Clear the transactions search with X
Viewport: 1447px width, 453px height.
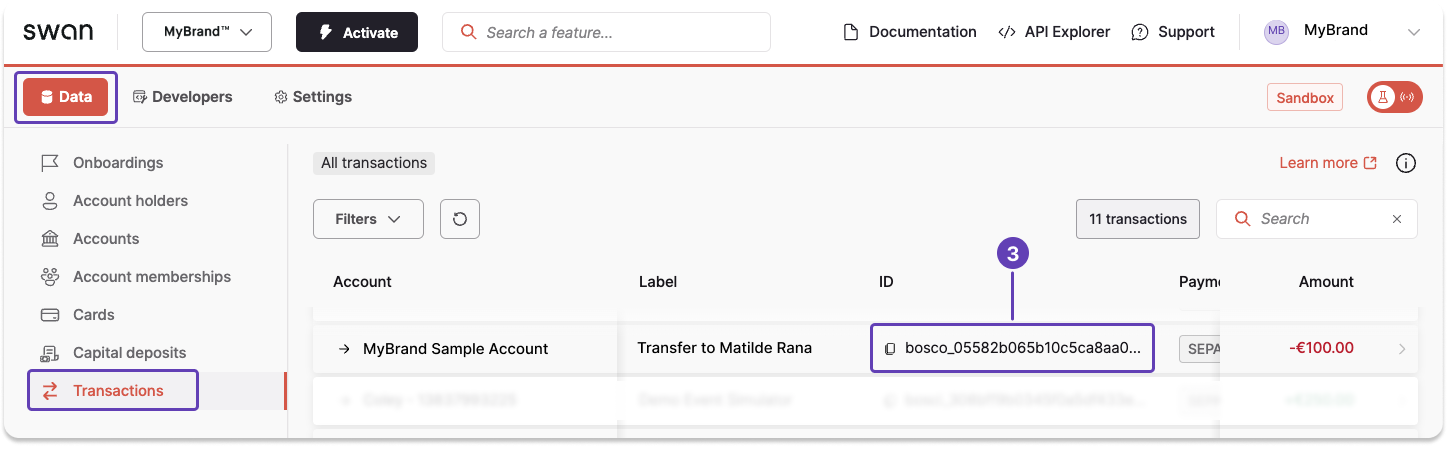tap(1397, 219)
